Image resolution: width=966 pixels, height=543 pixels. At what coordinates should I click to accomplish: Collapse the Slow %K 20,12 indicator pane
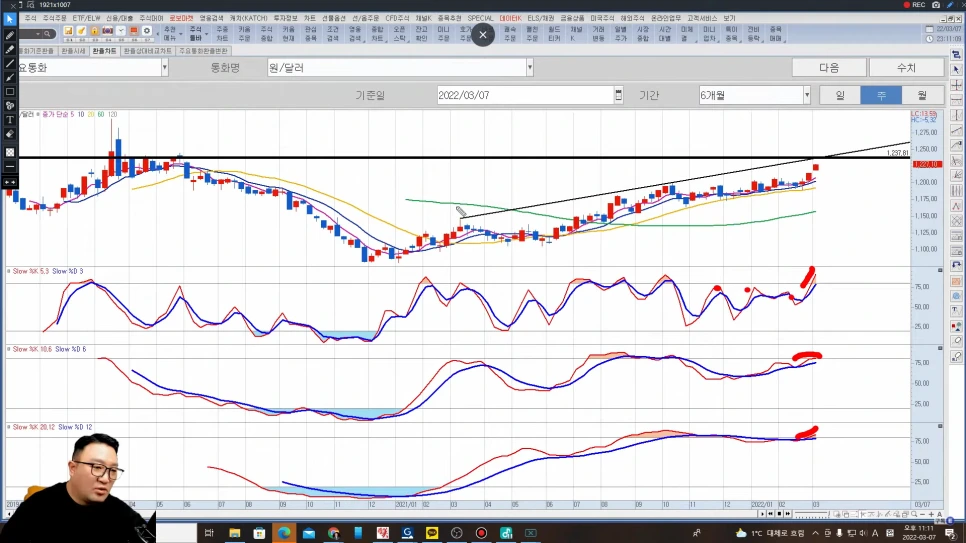tap(940, 426)
